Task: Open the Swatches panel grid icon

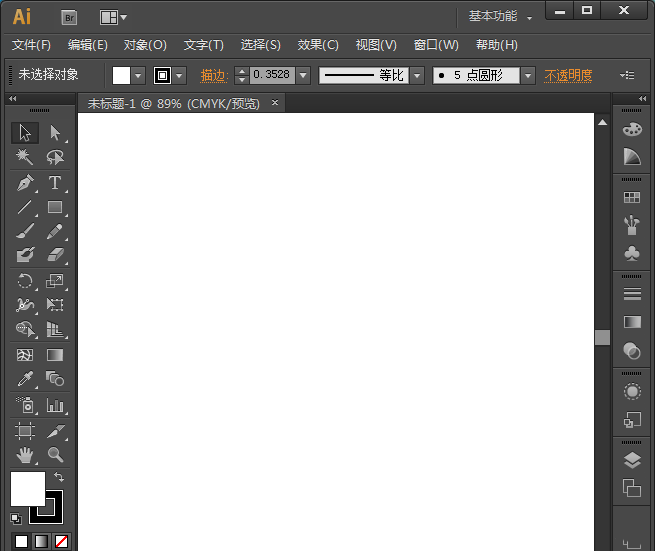Action: [632, 197]
